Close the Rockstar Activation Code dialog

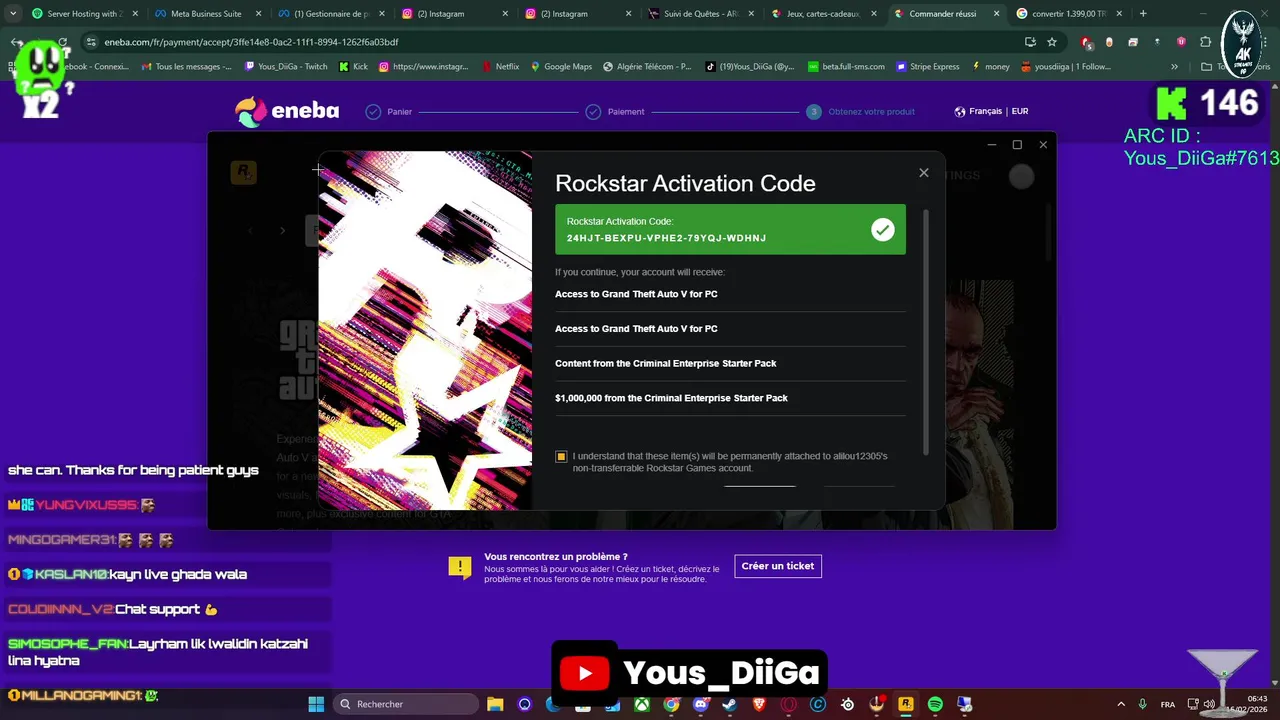(923, 173)
